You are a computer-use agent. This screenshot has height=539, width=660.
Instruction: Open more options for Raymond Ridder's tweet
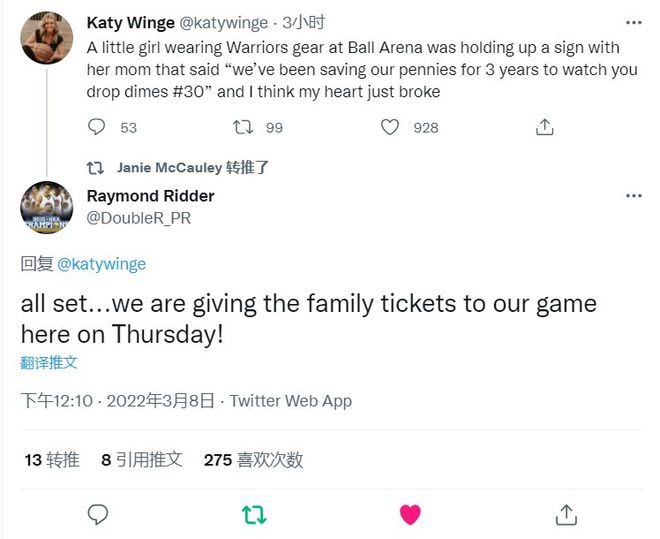633,196
